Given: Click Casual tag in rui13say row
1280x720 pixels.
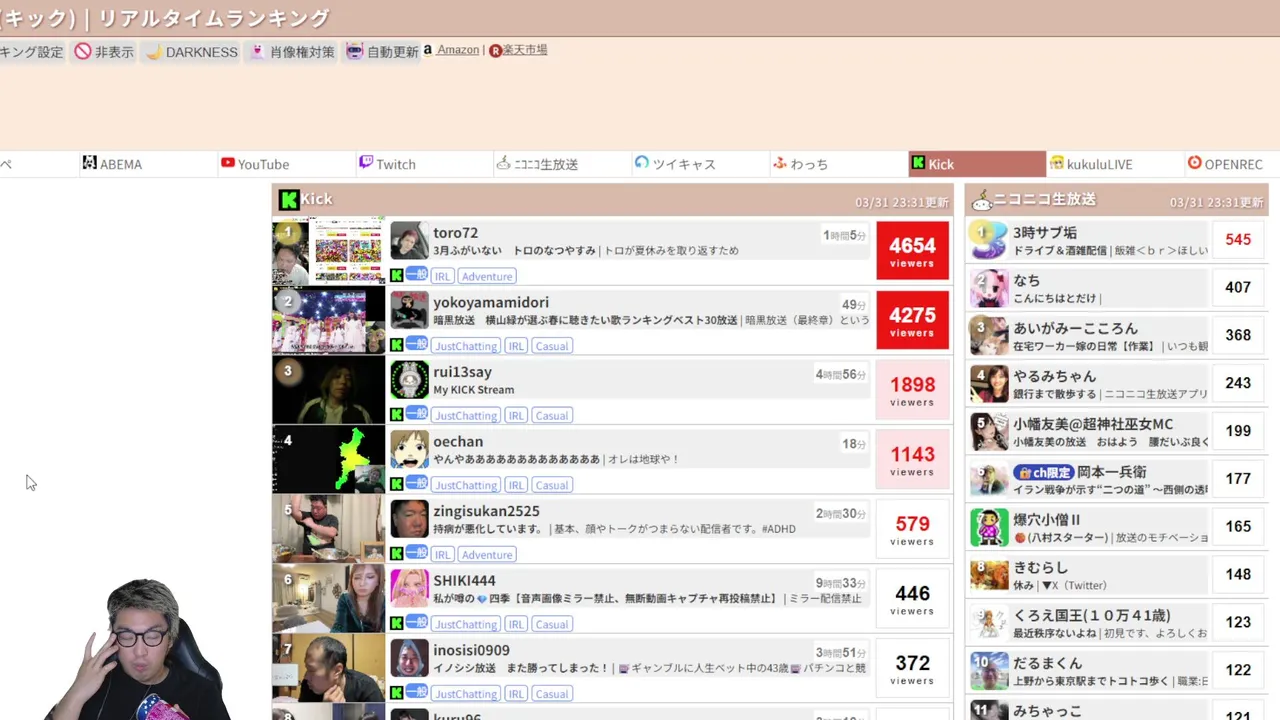Looking at the screenshot, I should 551,415.
